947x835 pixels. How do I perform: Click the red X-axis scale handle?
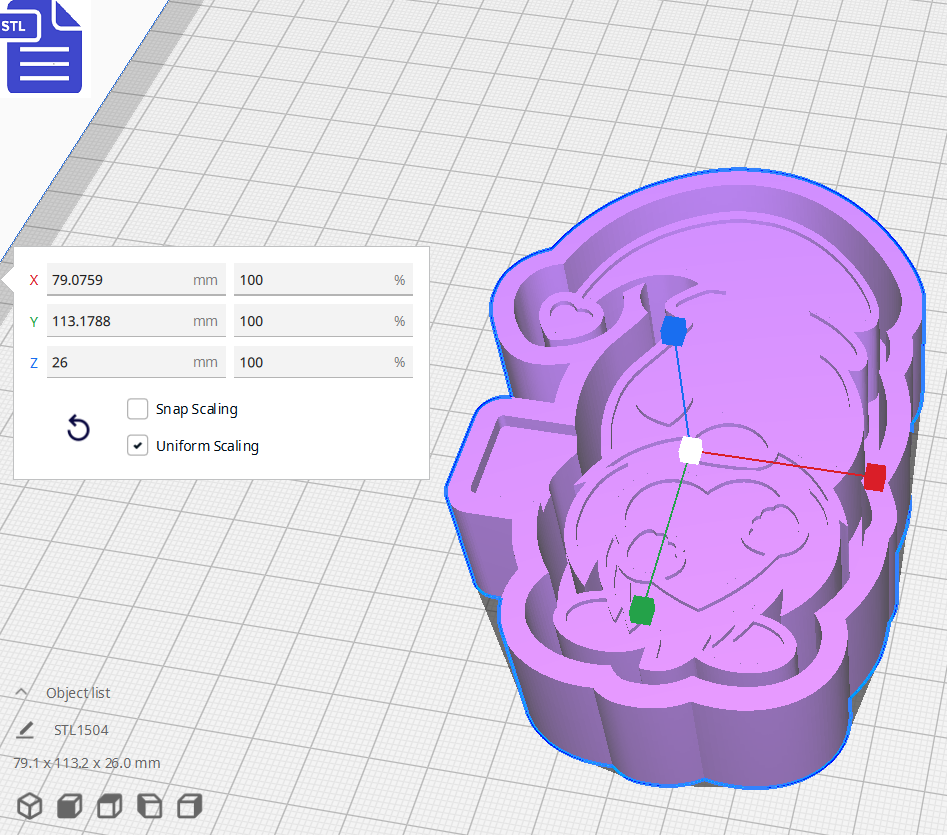873,478
